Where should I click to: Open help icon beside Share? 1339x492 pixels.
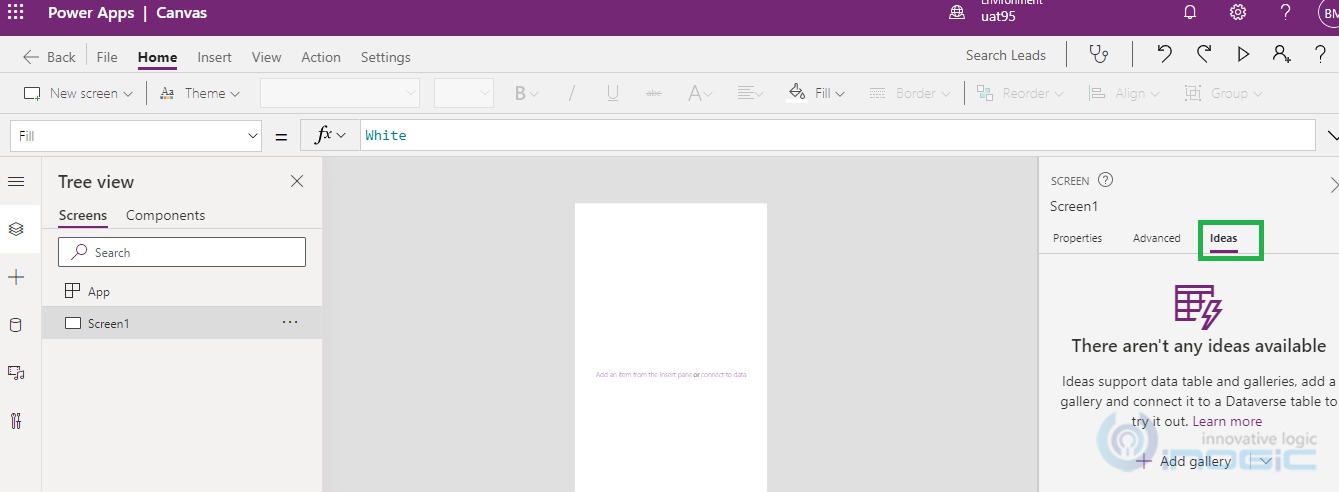[1320, 55]
